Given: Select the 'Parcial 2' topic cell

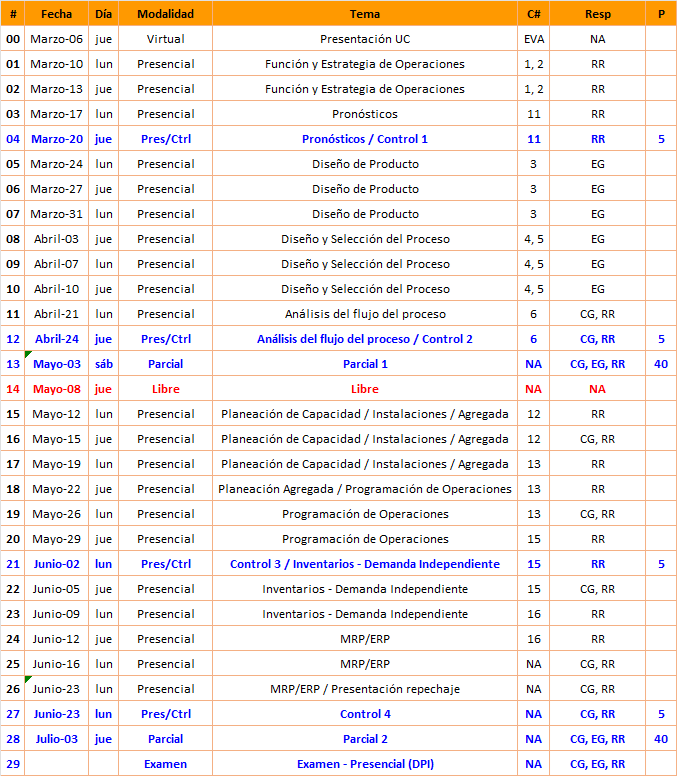Looking at the screenshot, I should pos(365,739).
